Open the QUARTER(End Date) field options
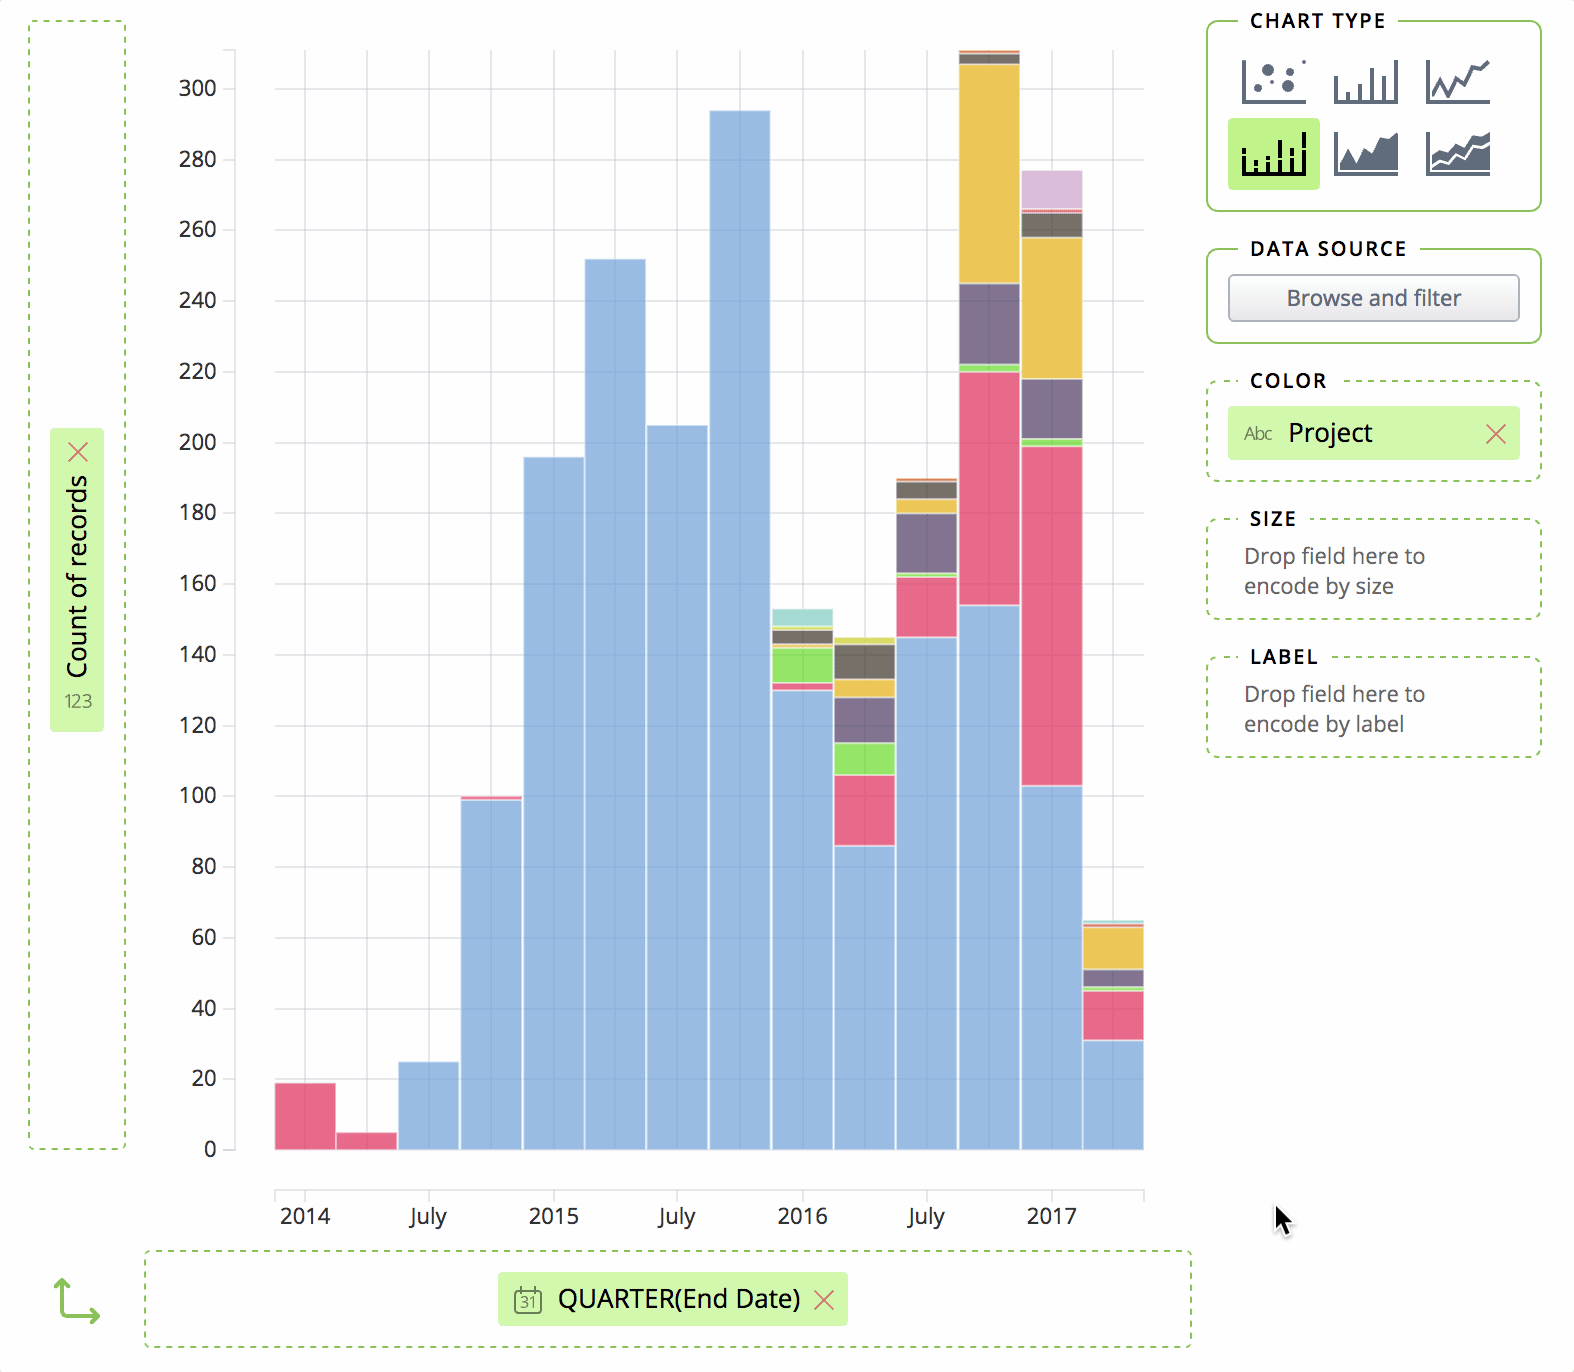The height and width of the screenshot is (1372, 1574). tap(678, 1299)
